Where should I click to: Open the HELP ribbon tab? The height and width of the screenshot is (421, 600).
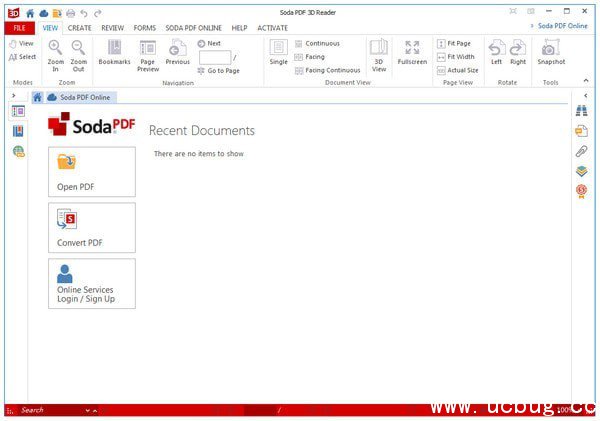[x=240, y=28]
